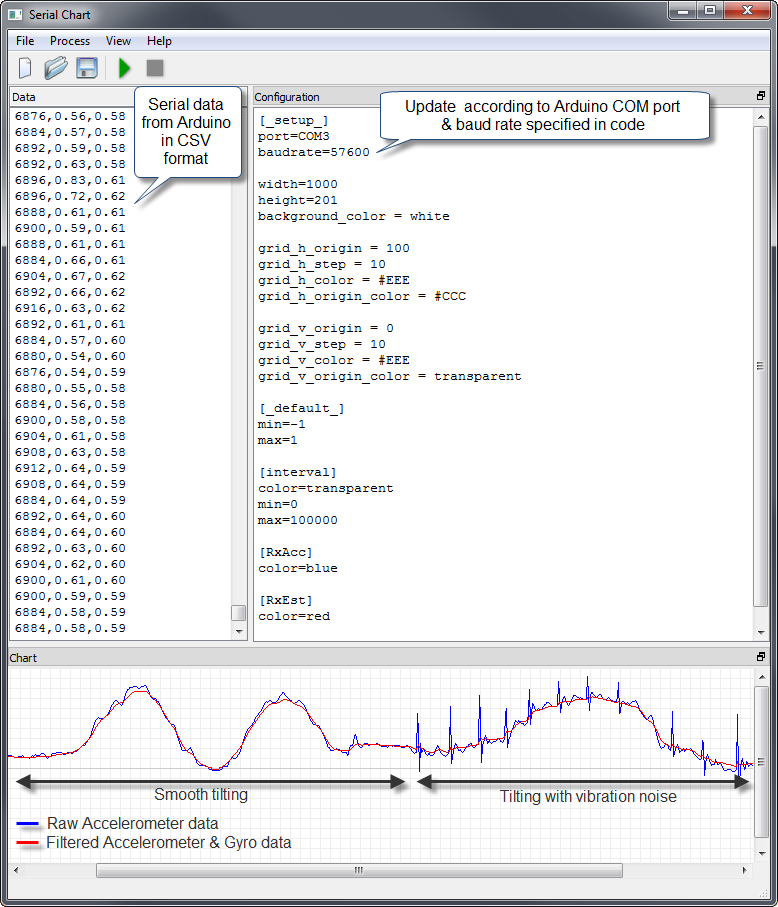
Task: Open the View menu
Action: tap(118, 41)
